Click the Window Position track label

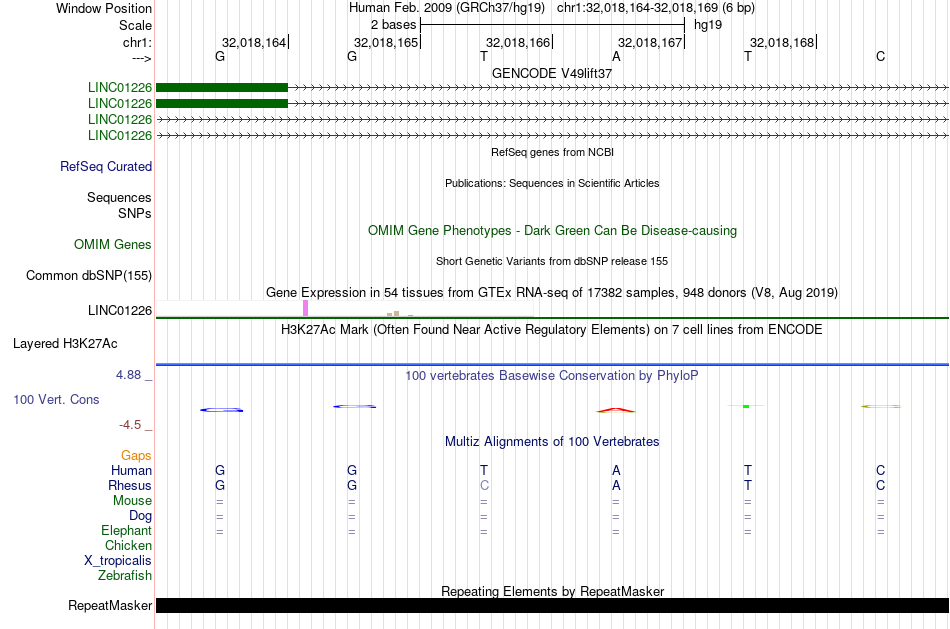pyautogui.click(x=104, y=8)
